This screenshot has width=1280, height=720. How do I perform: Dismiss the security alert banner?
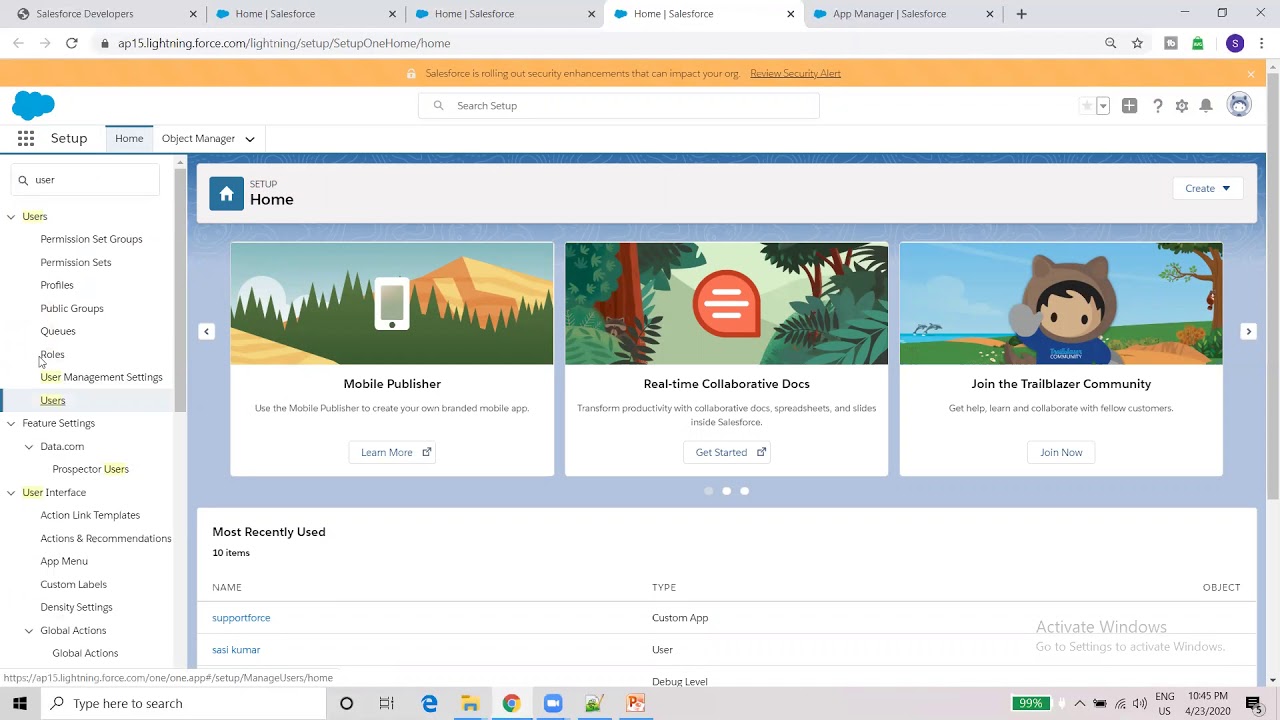1250,74
